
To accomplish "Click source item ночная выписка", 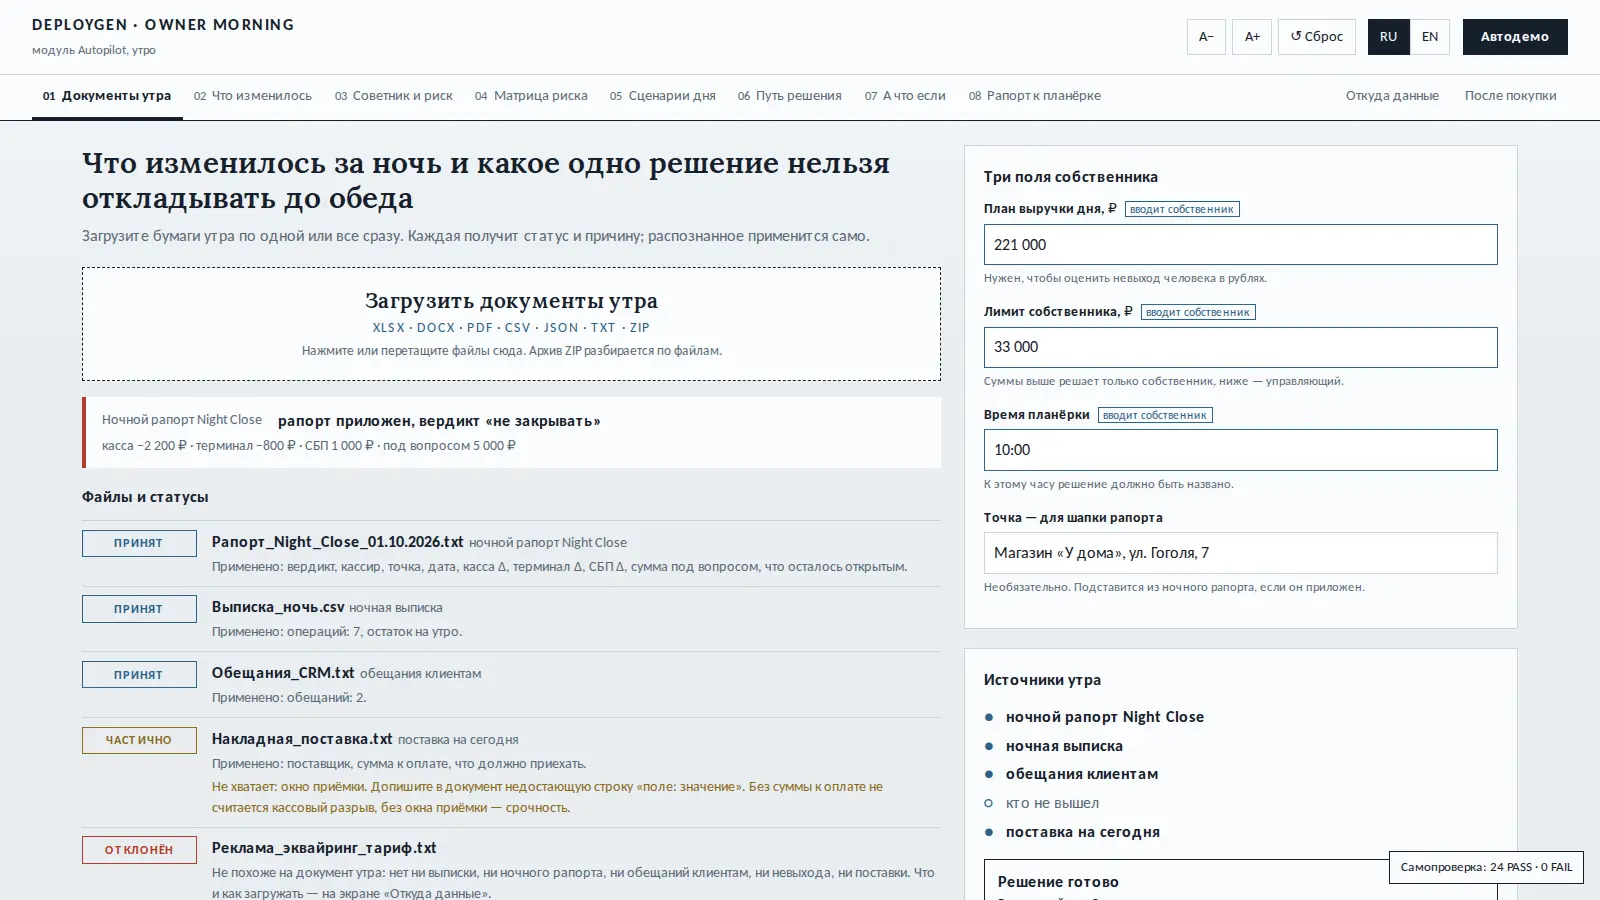I will pyautogui.click(x=1064, y=746).
